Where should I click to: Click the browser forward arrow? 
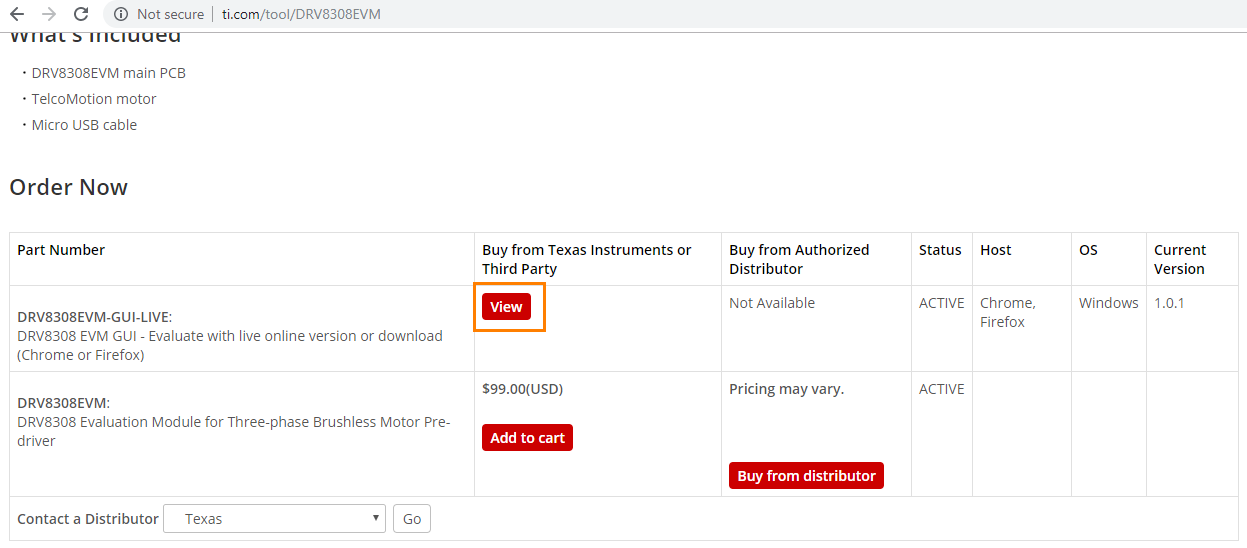[x=49, y=14]
